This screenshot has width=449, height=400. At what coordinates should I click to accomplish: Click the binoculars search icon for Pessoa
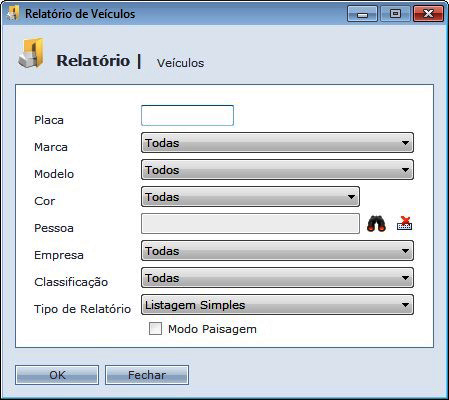point(376,224)
